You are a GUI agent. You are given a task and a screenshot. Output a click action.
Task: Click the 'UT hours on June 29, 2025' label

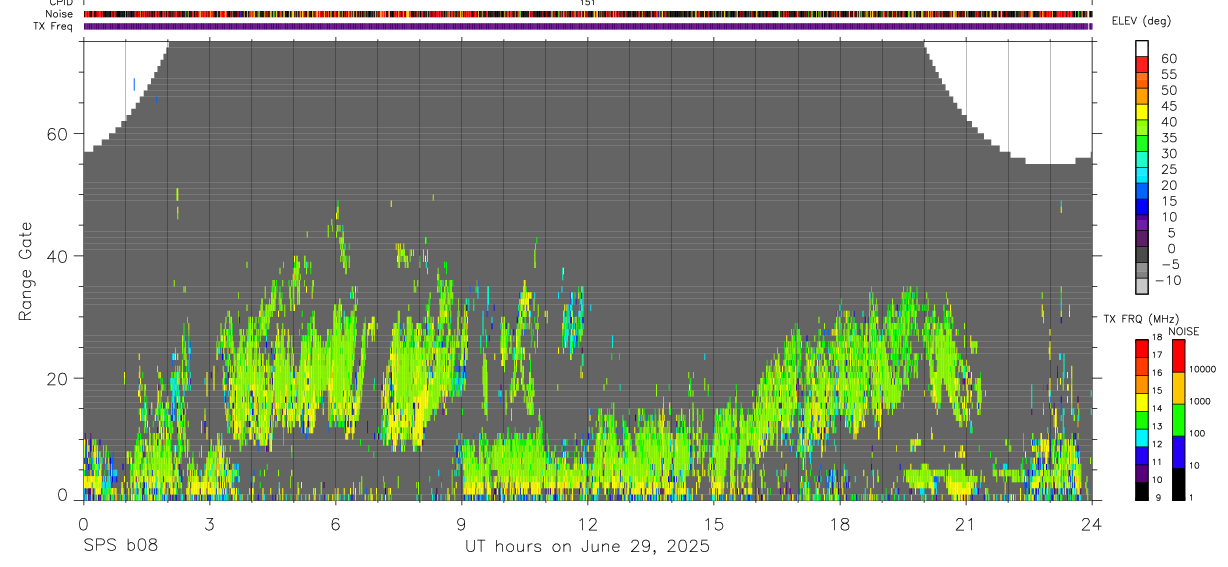[587, 546]
